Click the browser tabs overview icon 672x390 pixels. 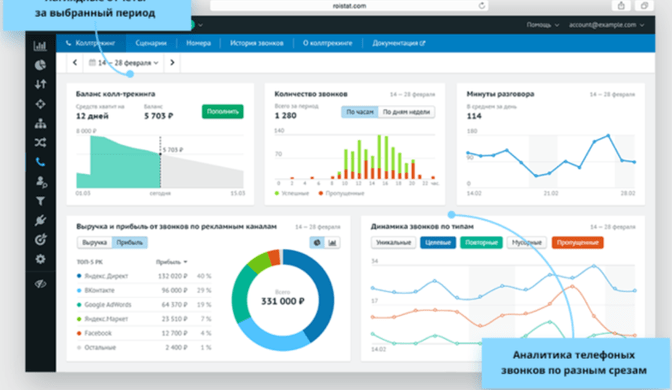(644, 6)
